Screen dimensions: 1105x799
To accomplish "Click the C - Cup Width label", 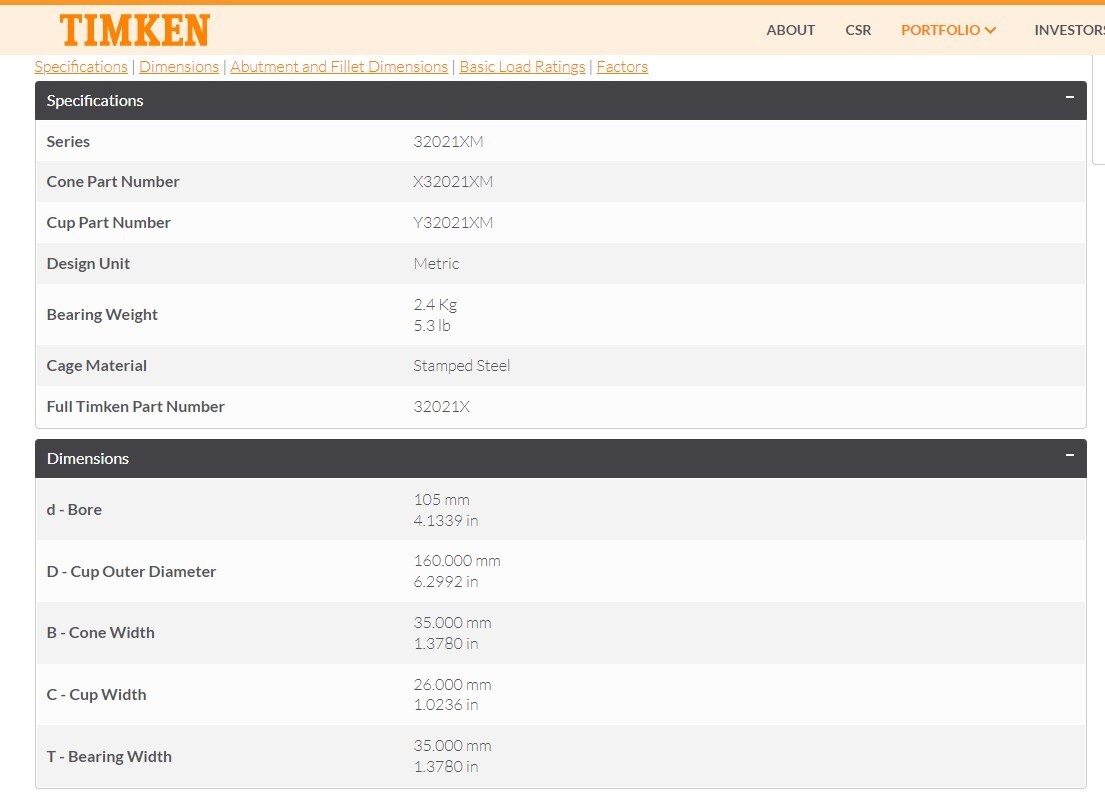I will [x=97, y=695].
